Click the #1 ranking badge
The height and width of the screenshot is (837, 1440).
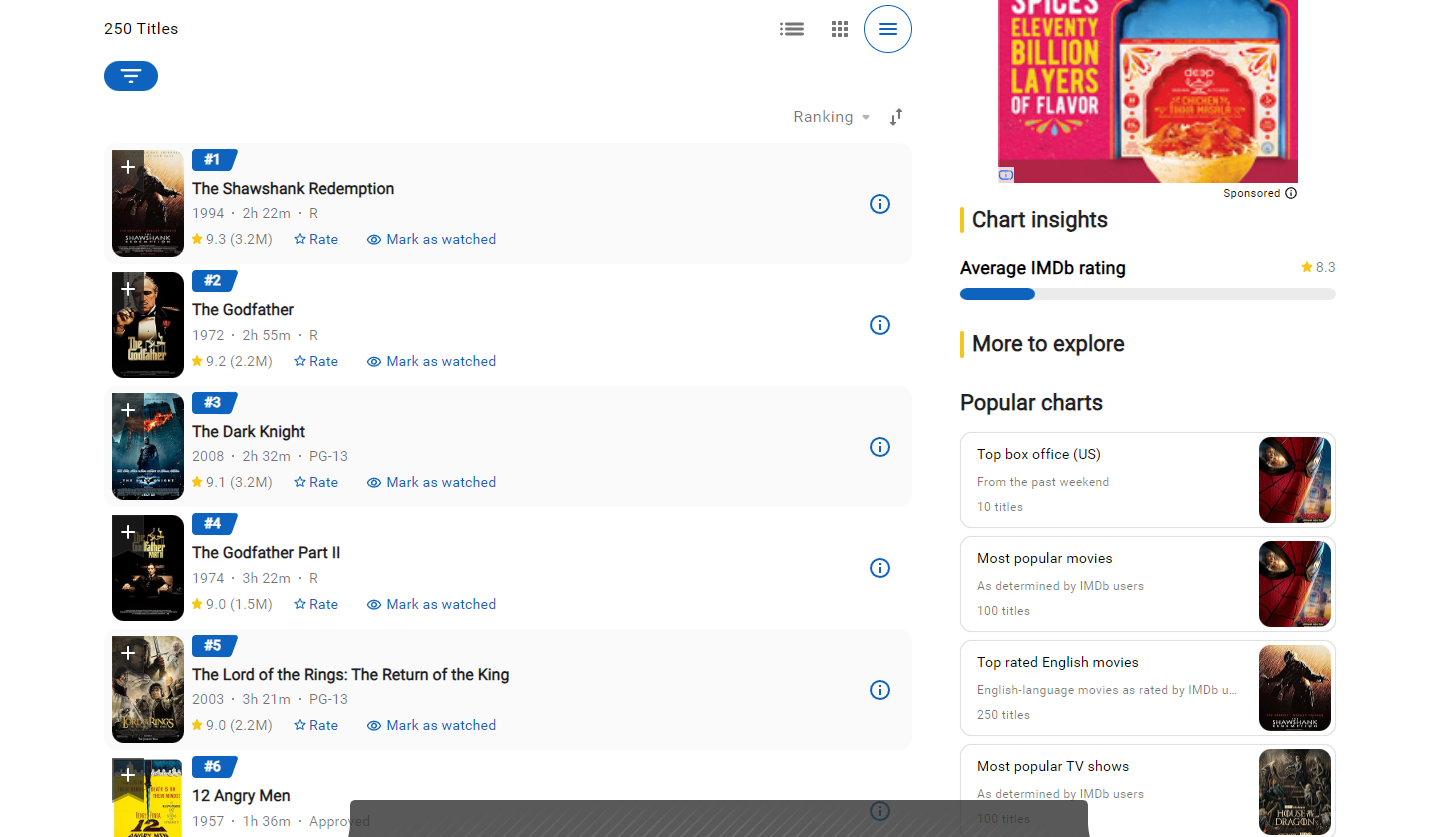click(214, 160)
